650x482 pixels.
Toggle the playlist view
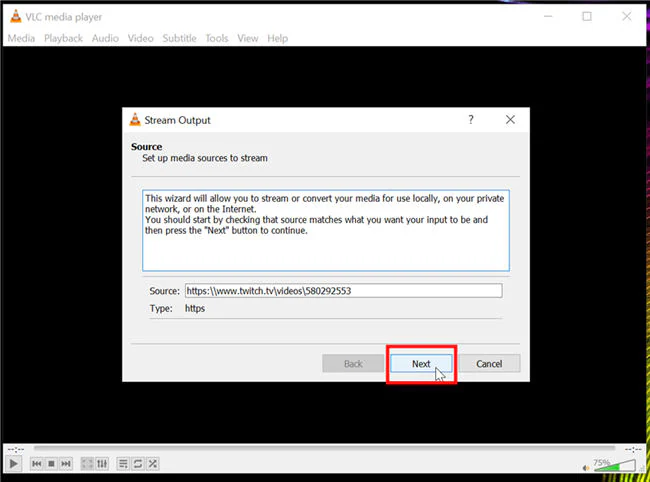pyautogui.click(x=123, y=463)
